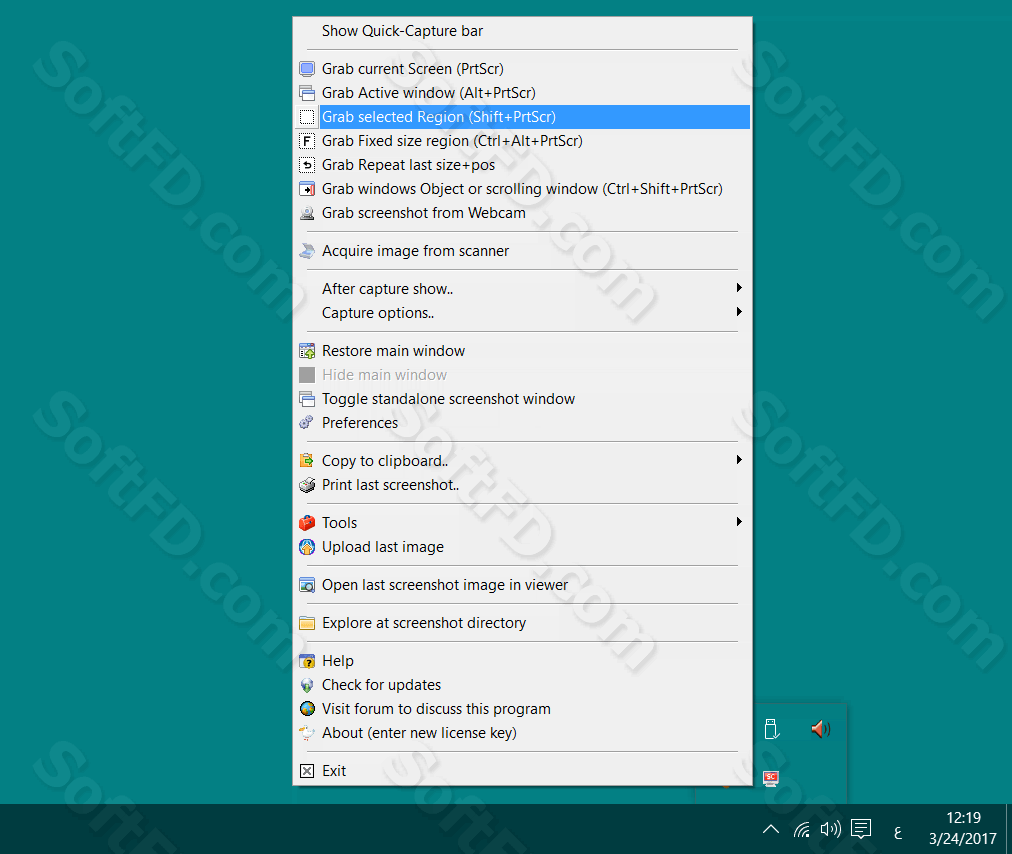The image size is (1012, 854).
Task: Select Upload last image
Action: tap(522, 547)
